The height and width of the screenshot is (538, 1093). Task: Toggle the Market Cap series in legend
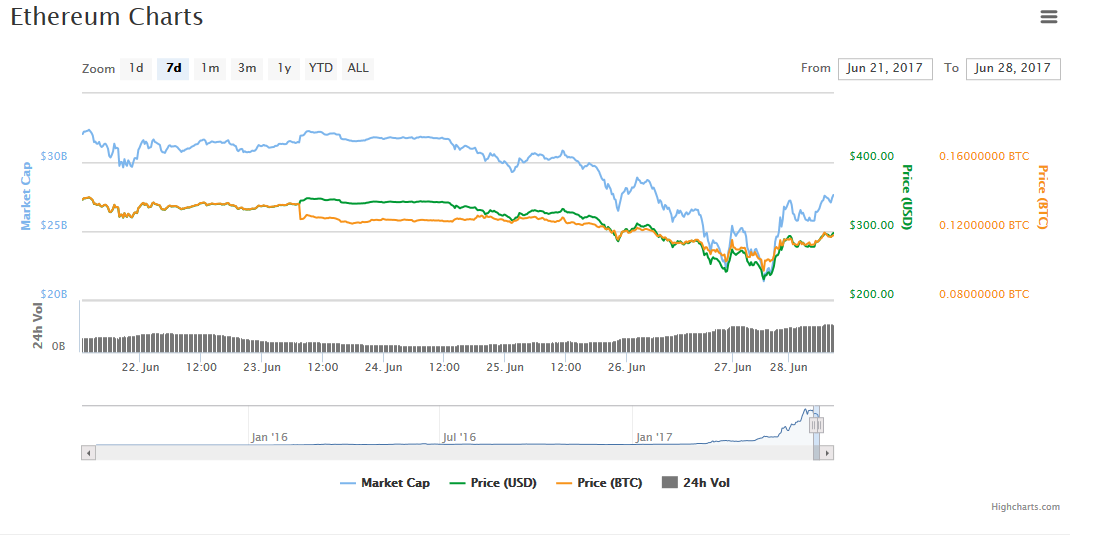pyautogui.click(x=385, y=482)
